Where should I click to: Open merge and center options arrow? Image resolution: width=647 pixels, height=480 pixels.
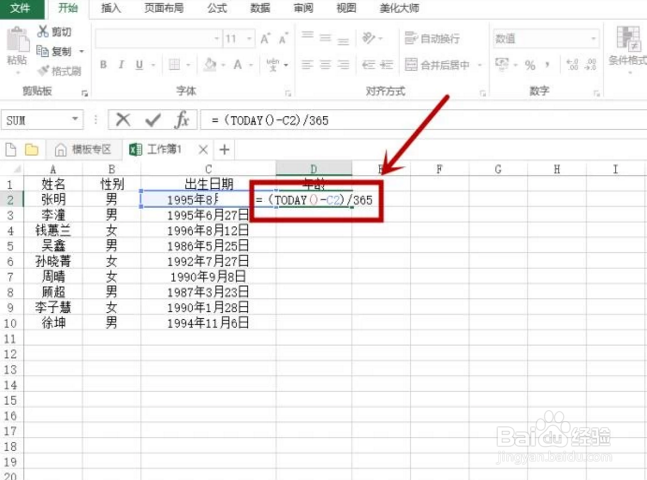tap(479, 65)
